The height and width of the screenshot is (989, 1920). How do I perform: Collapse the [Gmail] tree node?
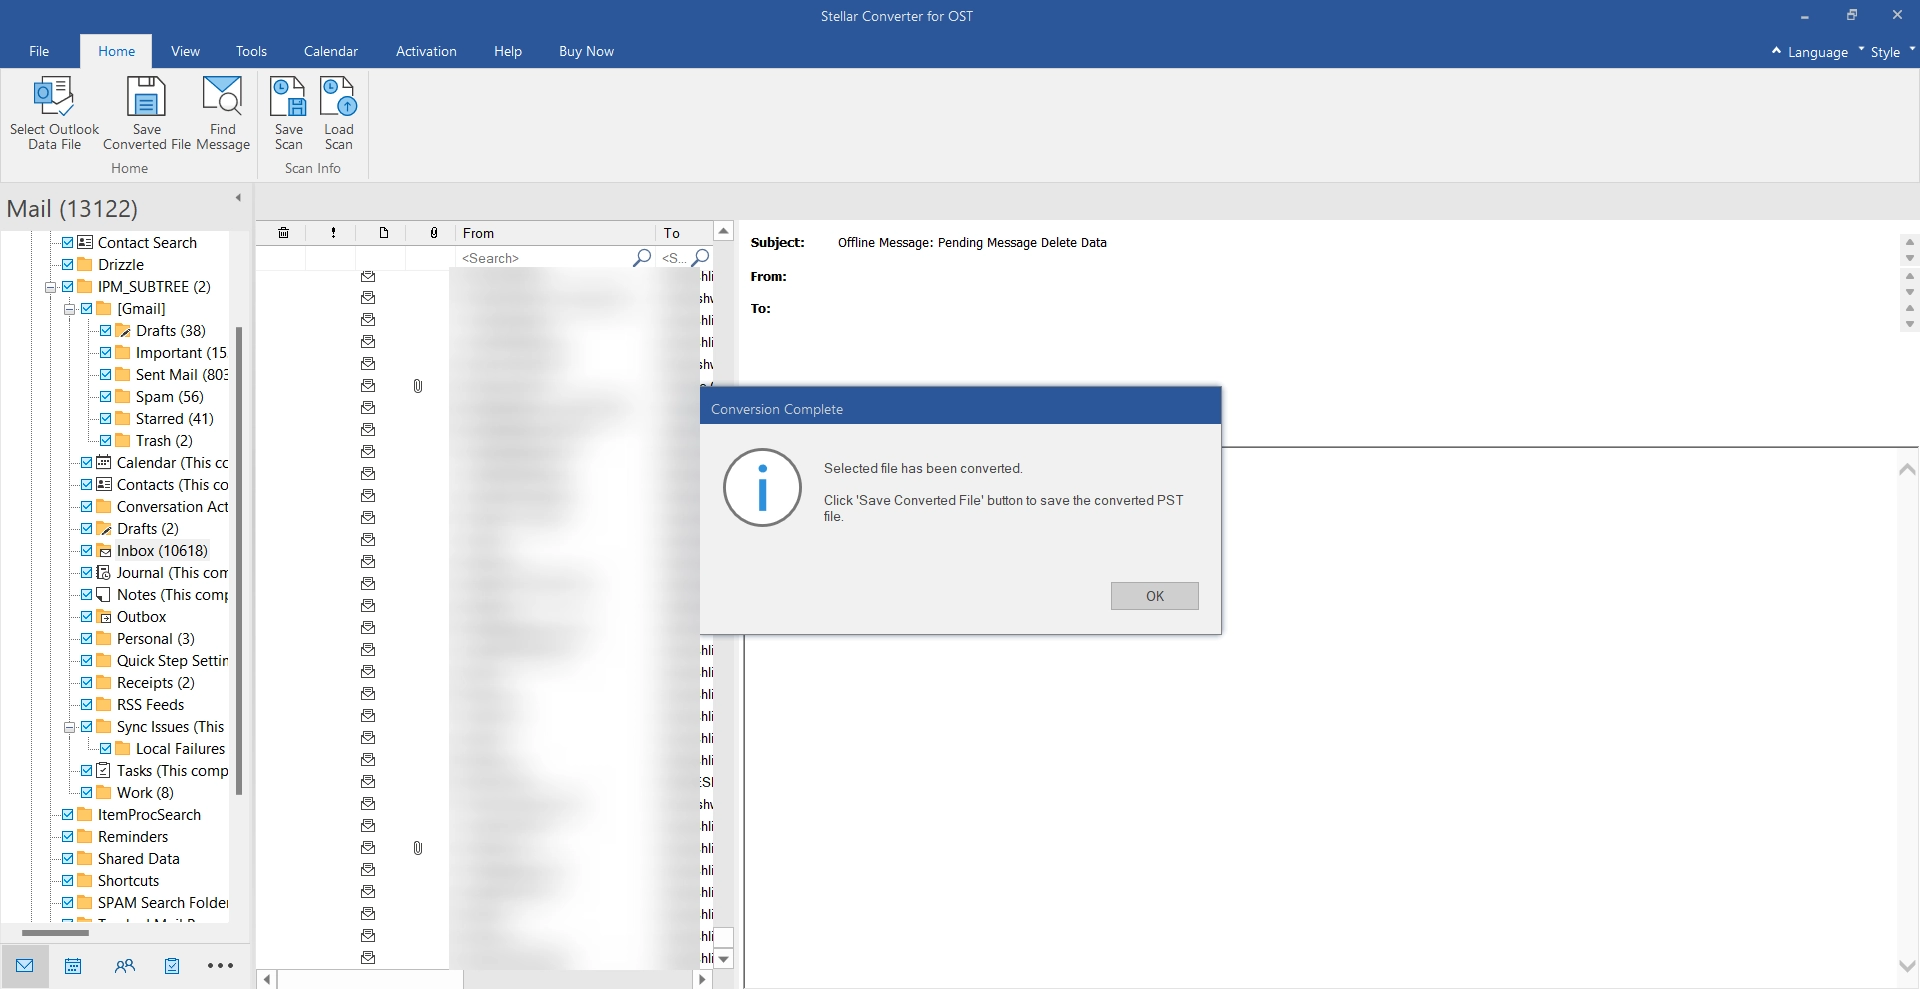(69, 309)
